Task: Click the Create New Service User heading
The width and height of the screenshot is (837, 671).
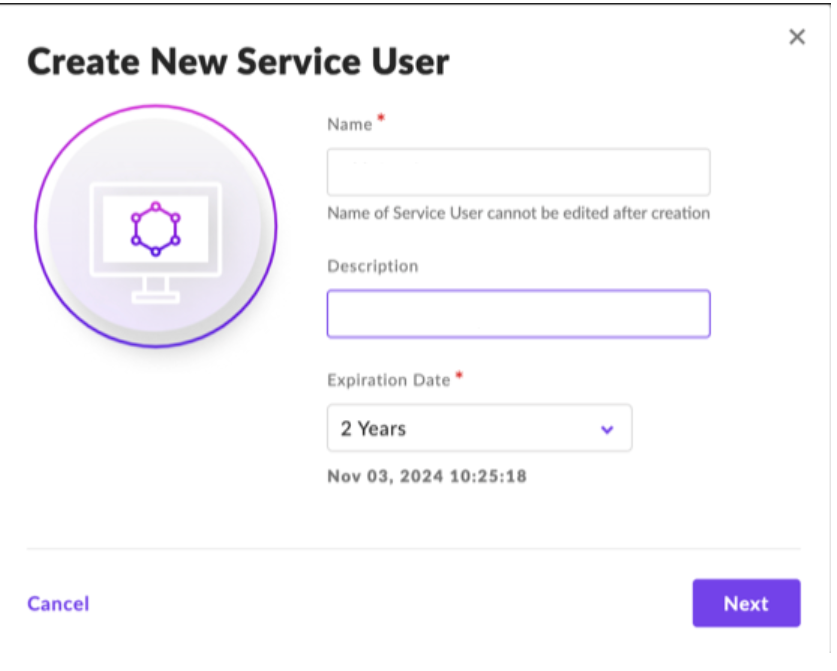Action: (238, 62)
